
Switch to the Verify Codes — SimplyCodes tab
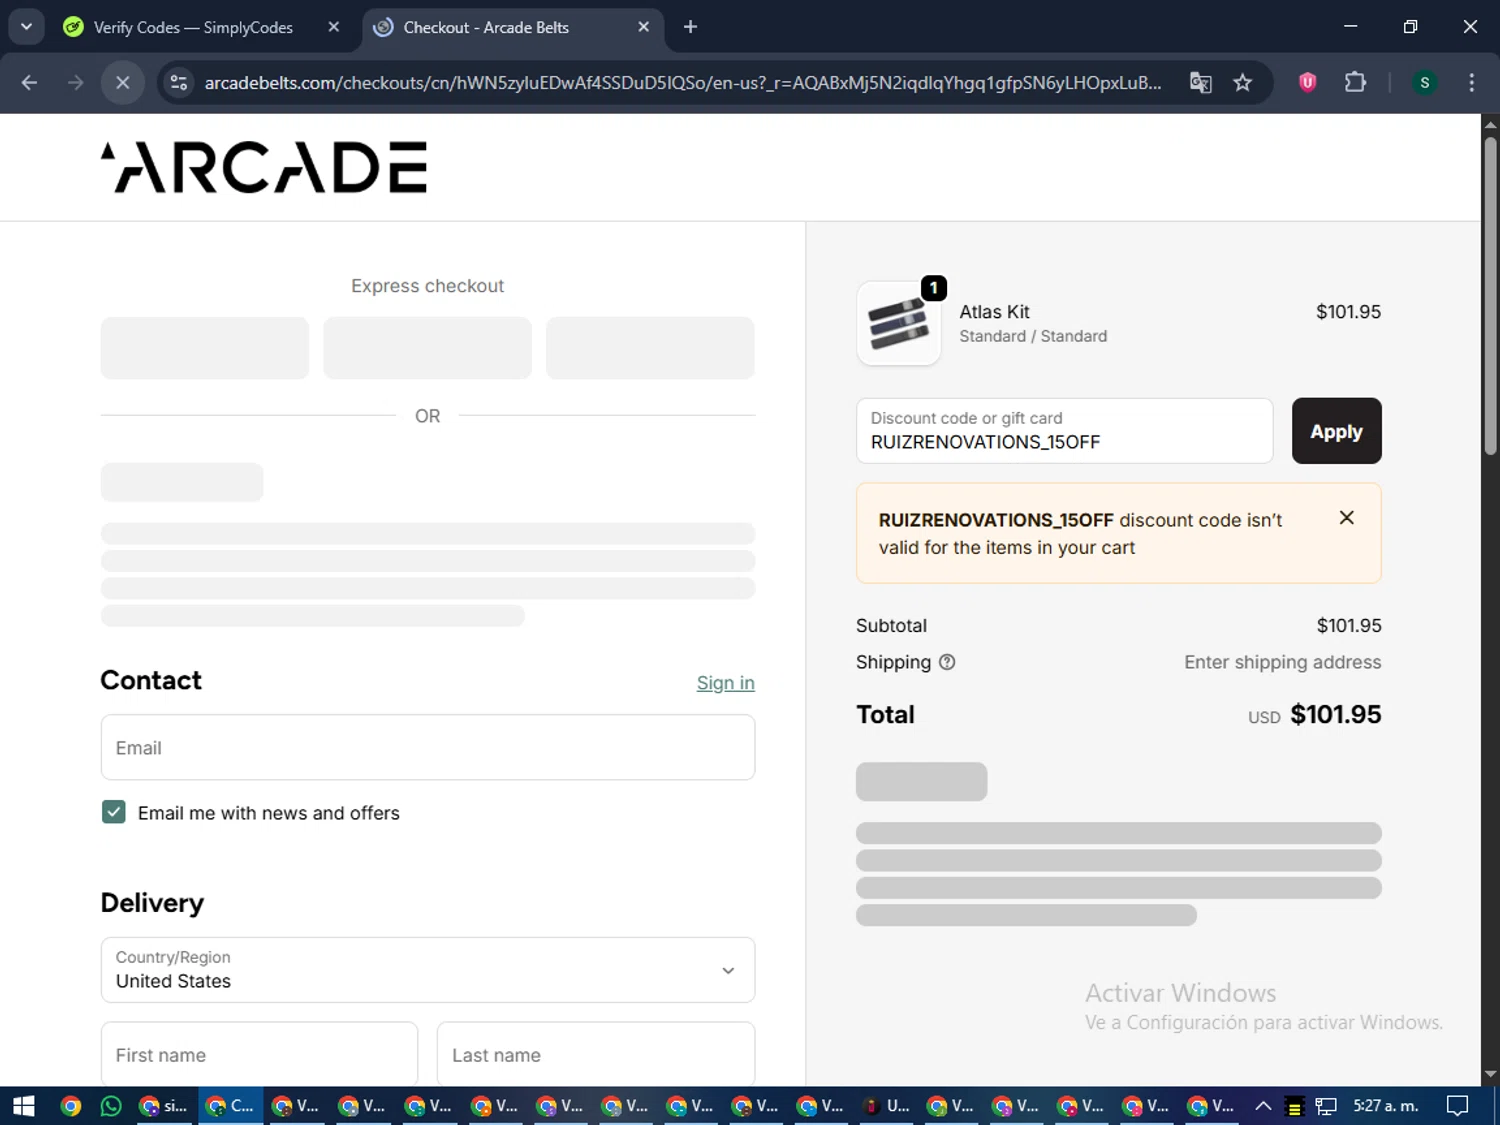192,27
